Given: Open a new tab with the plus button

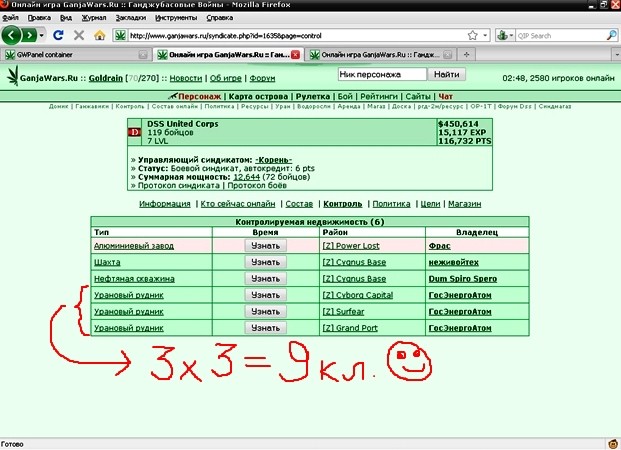Looking at the screenshot, I should click(467, 55).
